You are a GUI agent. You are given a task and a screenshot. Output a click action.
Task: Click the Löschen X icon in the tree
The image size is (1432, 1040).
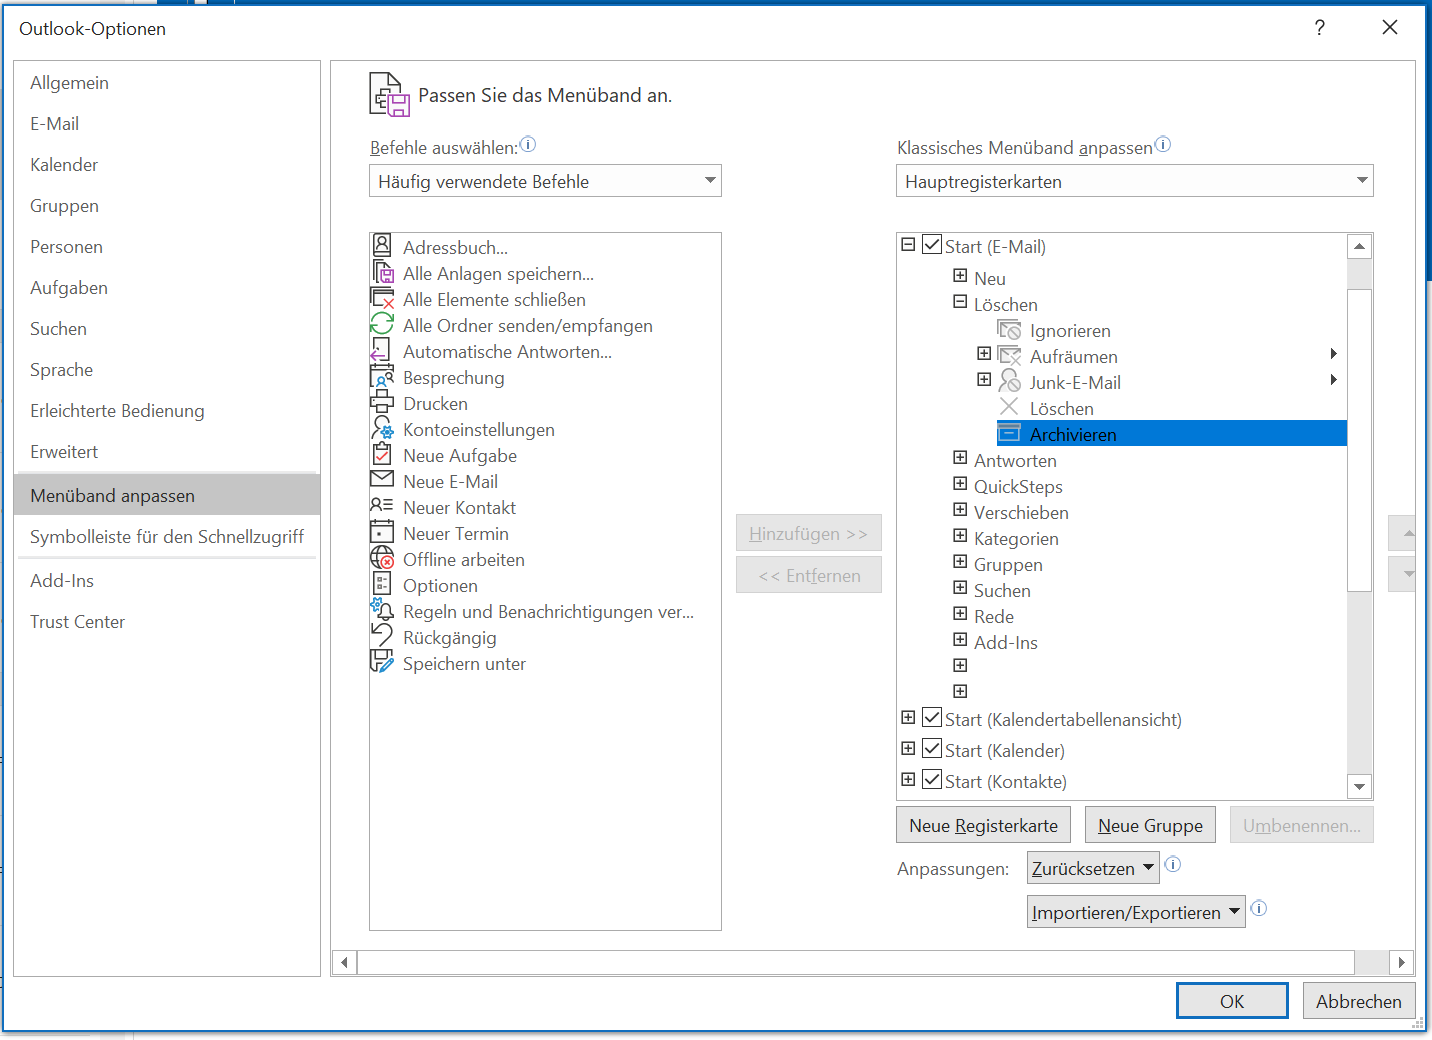pyautogui.click(x=1010, y=407)
